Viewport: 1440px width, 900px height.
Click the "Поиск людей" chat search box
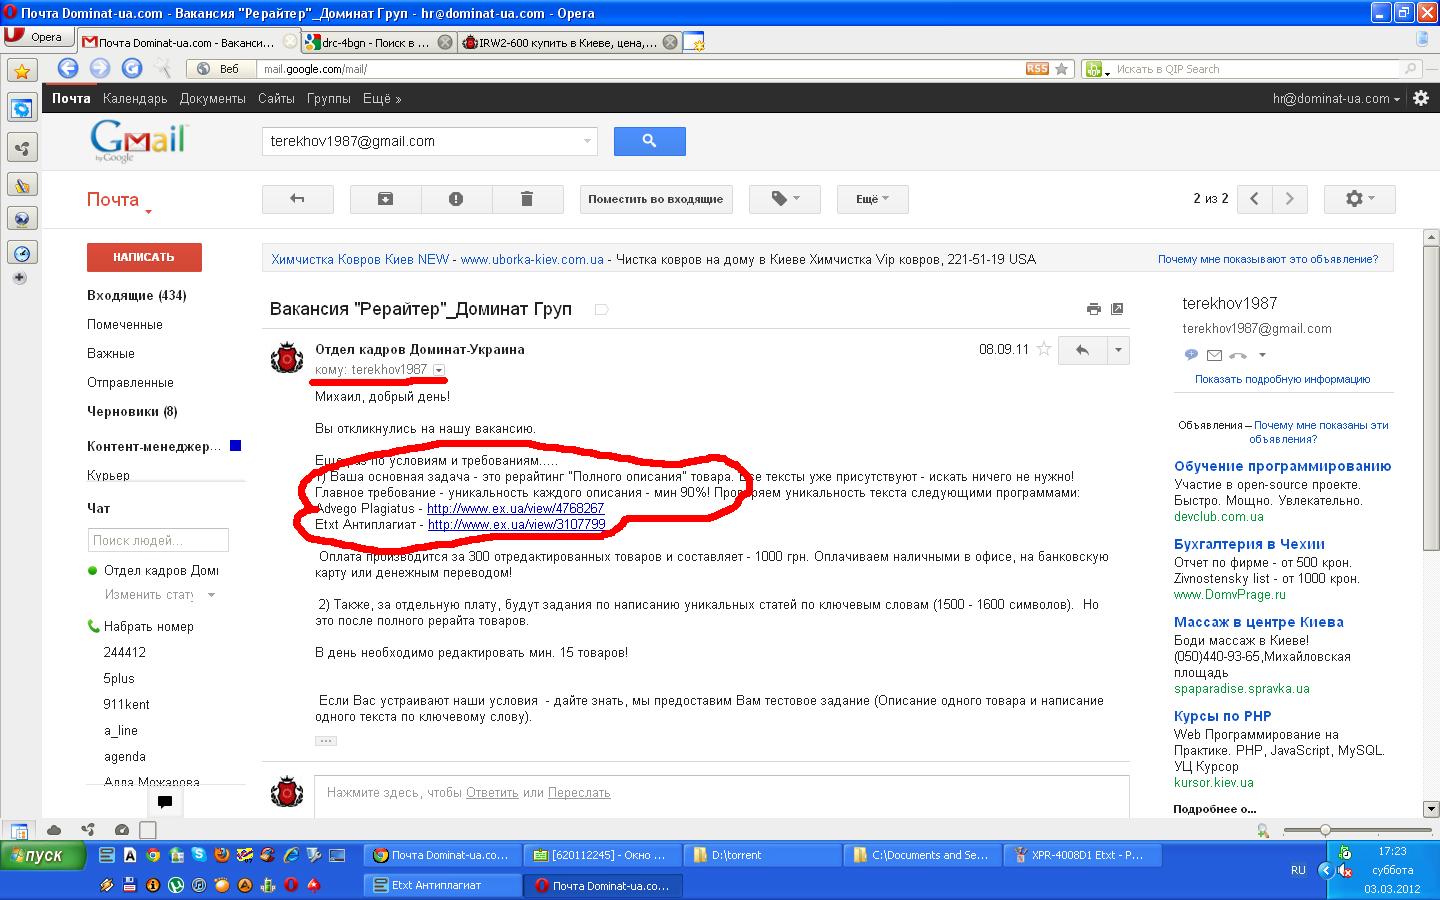[158, 540]
